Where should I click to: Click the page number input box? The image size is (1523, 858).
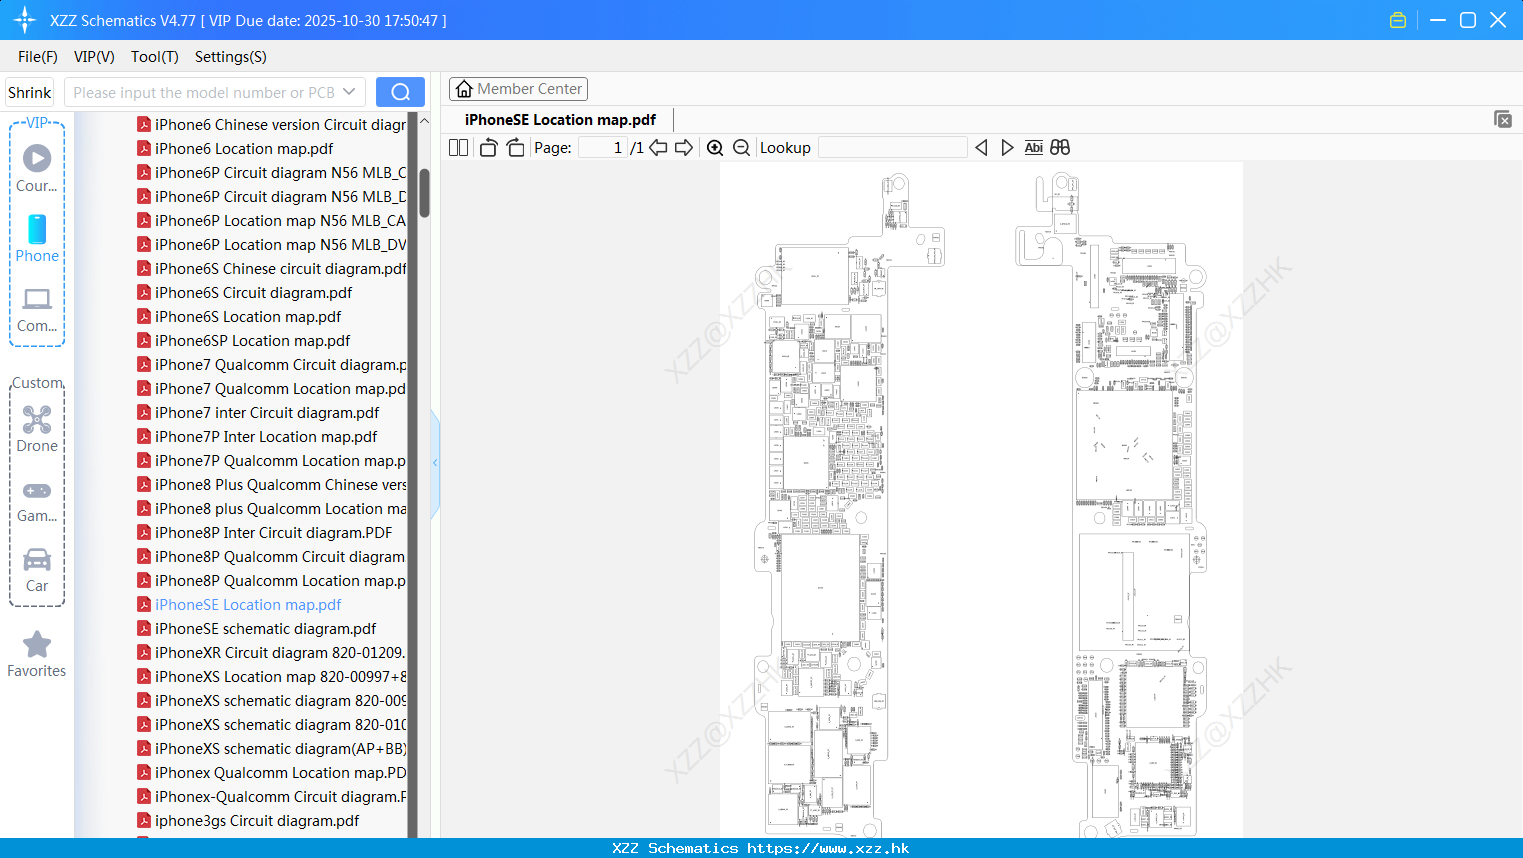(602, 147)
